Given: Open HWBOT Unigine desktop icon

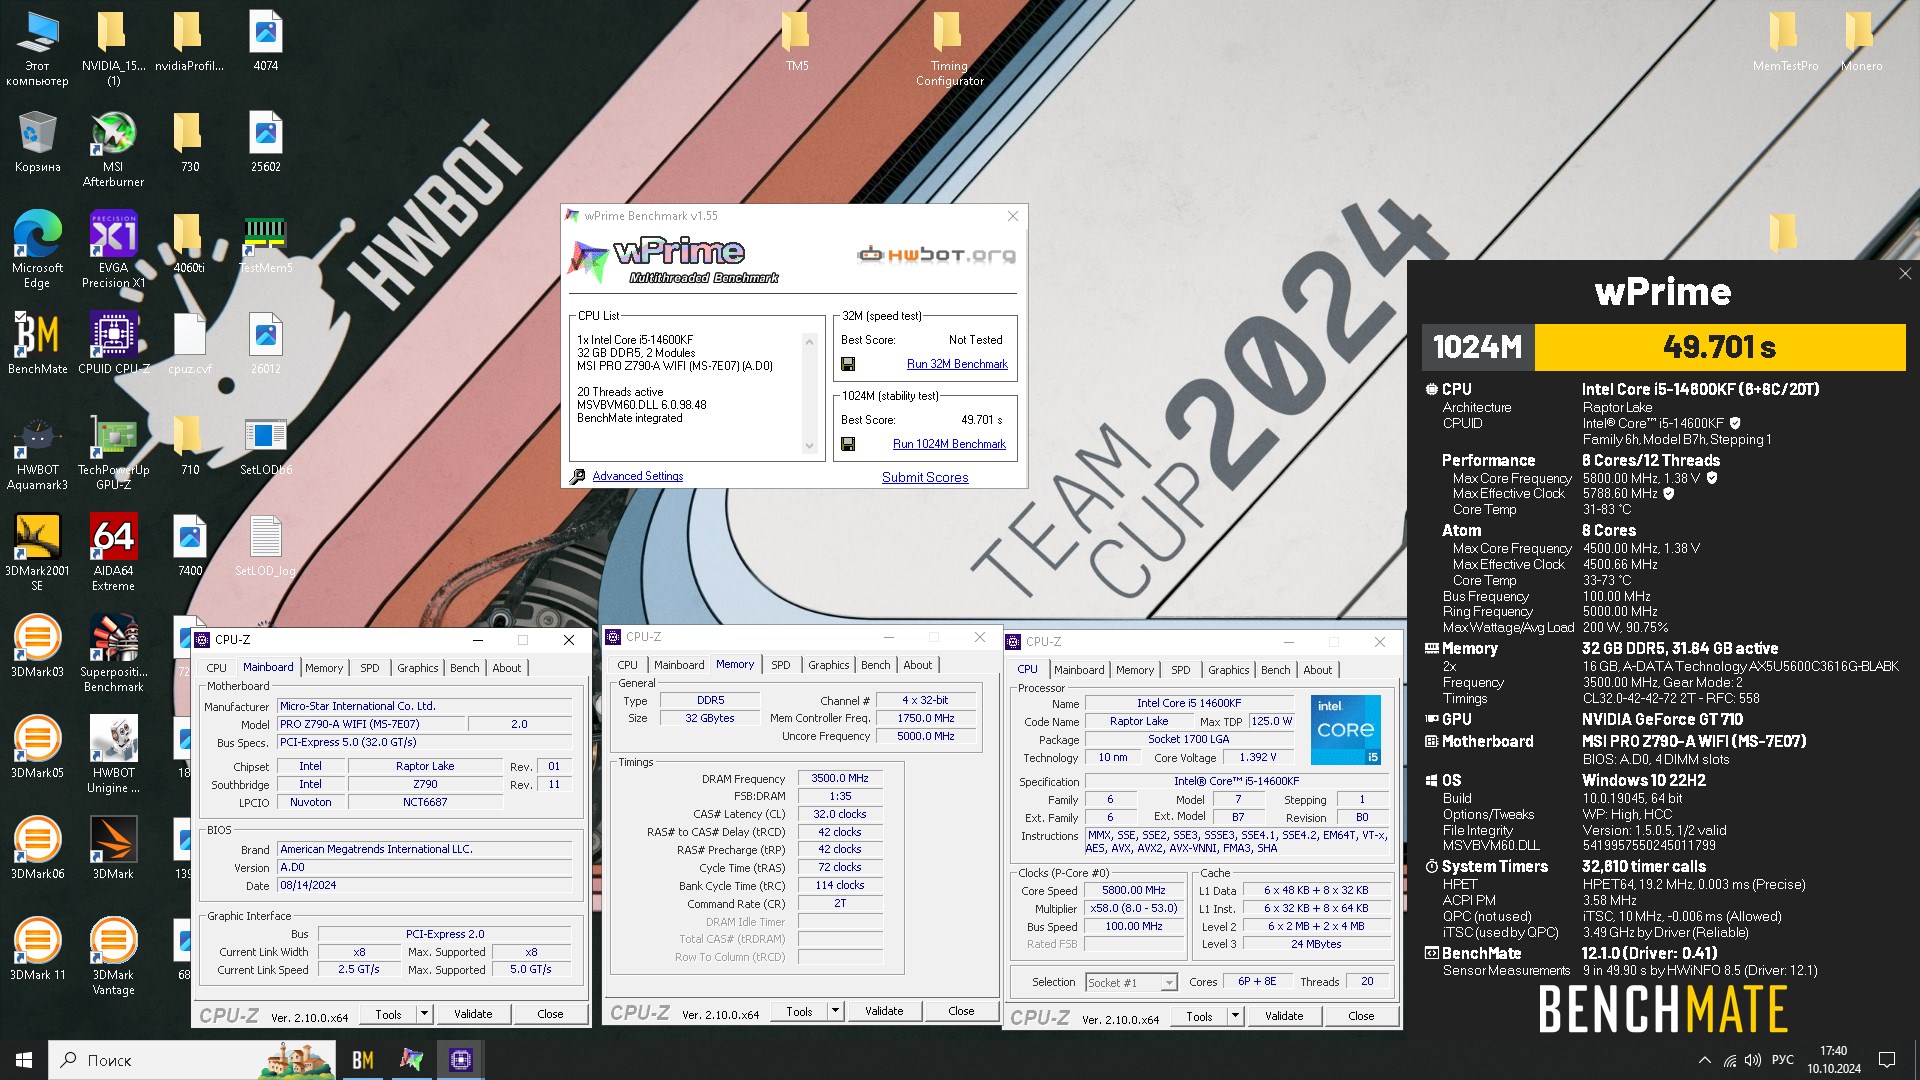Looking at the screenshot, I should click(113, 754).
